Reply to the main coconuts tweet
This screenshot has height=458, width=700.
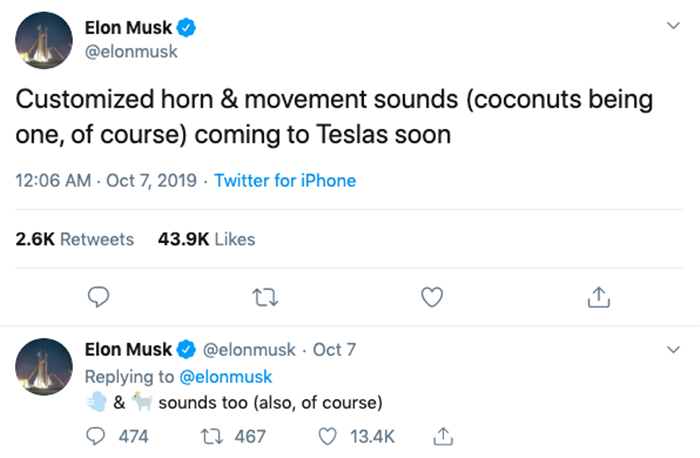coord(98,297)
